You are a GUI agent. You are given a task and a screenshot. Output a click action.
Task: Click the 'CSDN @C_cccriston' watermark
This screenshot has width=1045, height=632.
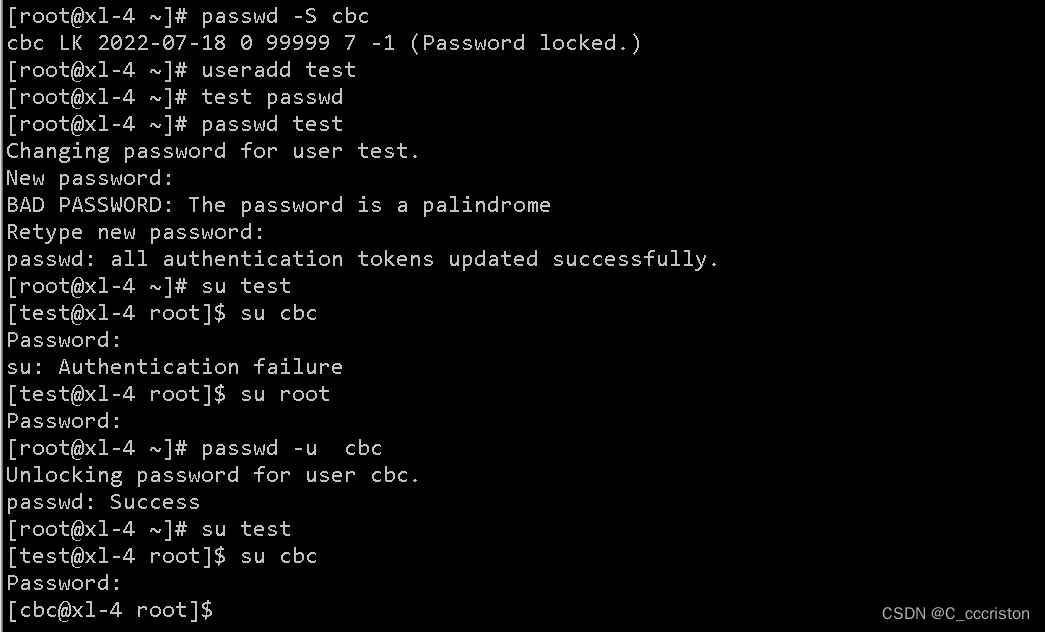pyautogui.click(x=956, y=613)
